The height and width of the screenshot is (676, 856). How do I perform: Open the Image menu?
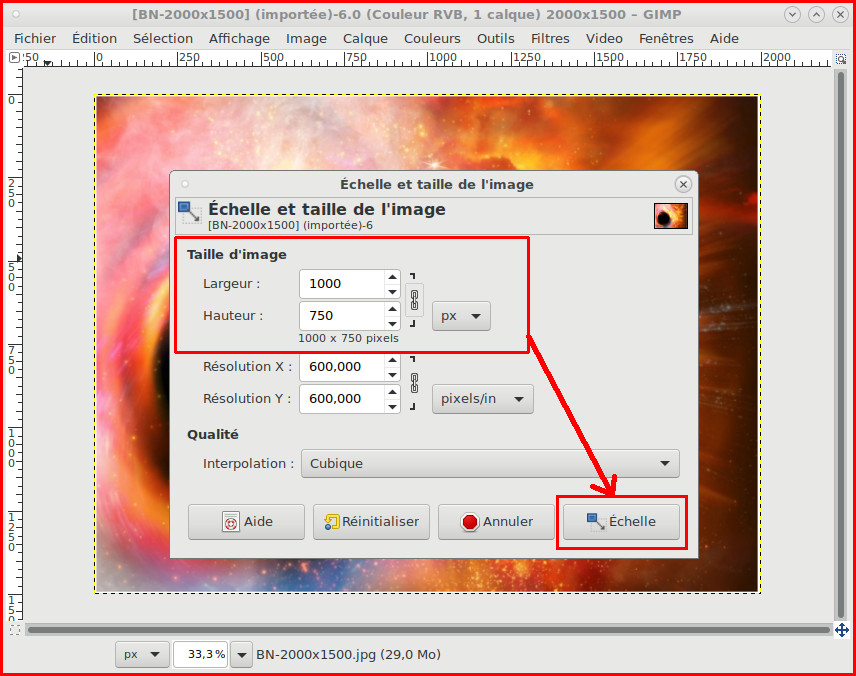pyautogui.click(x=306, y=39)
